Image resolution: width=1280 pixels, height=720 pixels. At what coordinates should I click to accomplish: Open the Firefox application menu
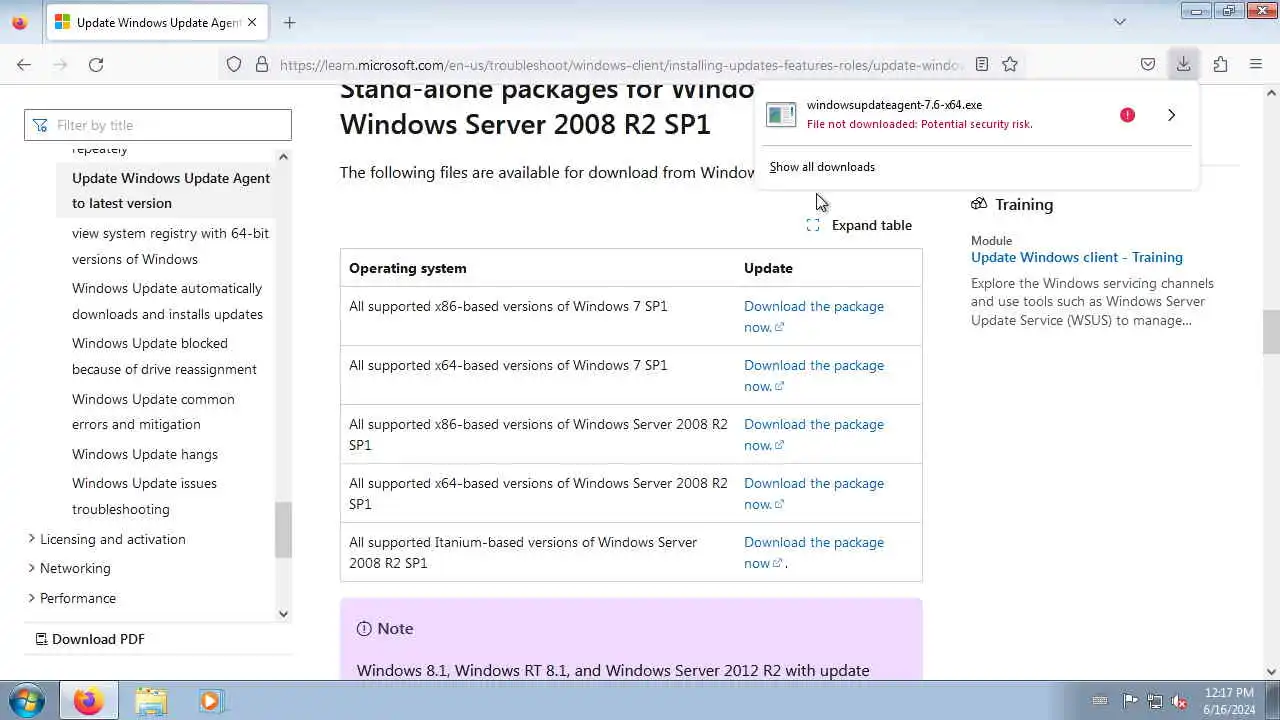tap(1256, 64)
